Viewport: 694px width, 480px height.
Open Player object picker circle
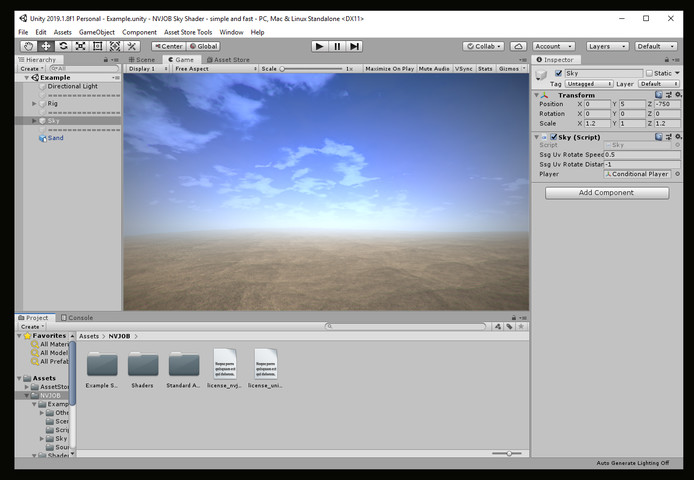[x=677, y=174]
